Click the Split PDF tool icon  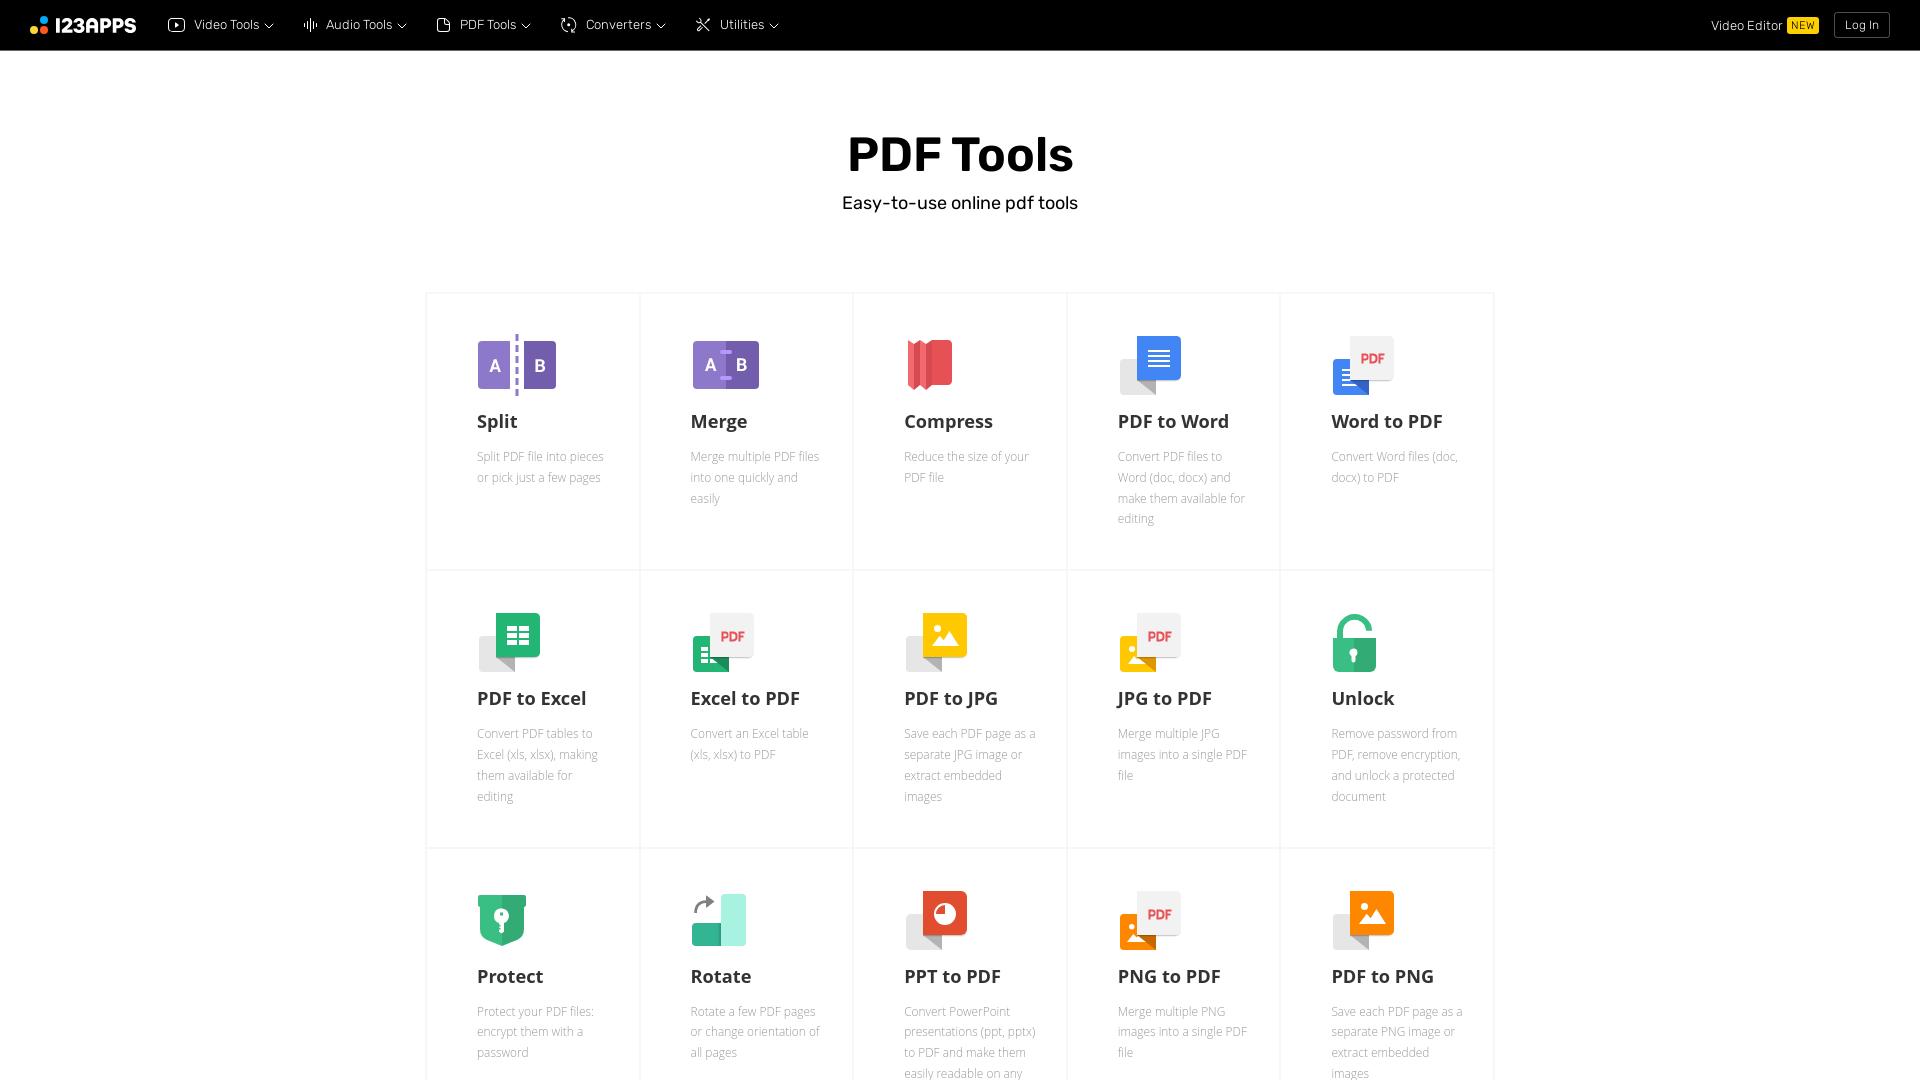(x=516, y=364)
